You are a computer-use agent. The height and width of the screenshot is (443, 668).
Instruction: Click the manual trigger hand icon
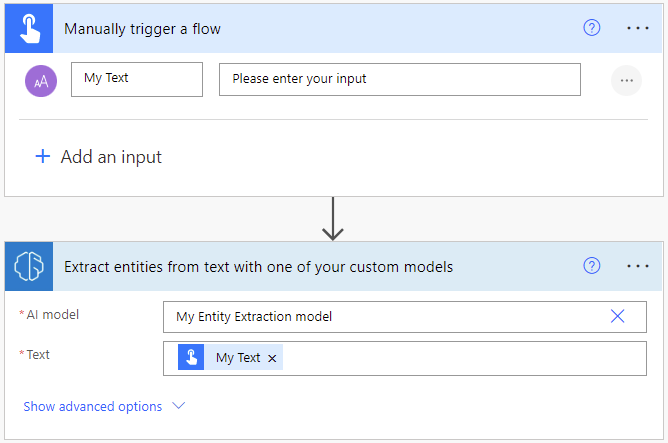(x=30, y=28)
